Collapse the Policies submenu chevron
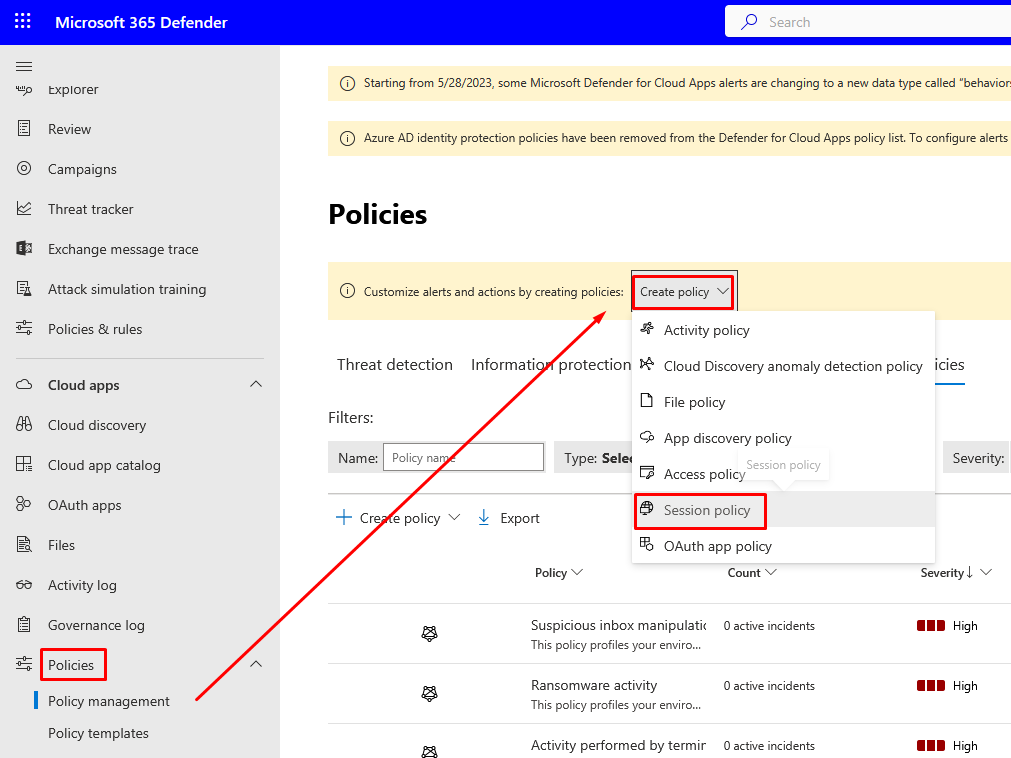Screen dimensions: 1011x758 pos(256,665)
